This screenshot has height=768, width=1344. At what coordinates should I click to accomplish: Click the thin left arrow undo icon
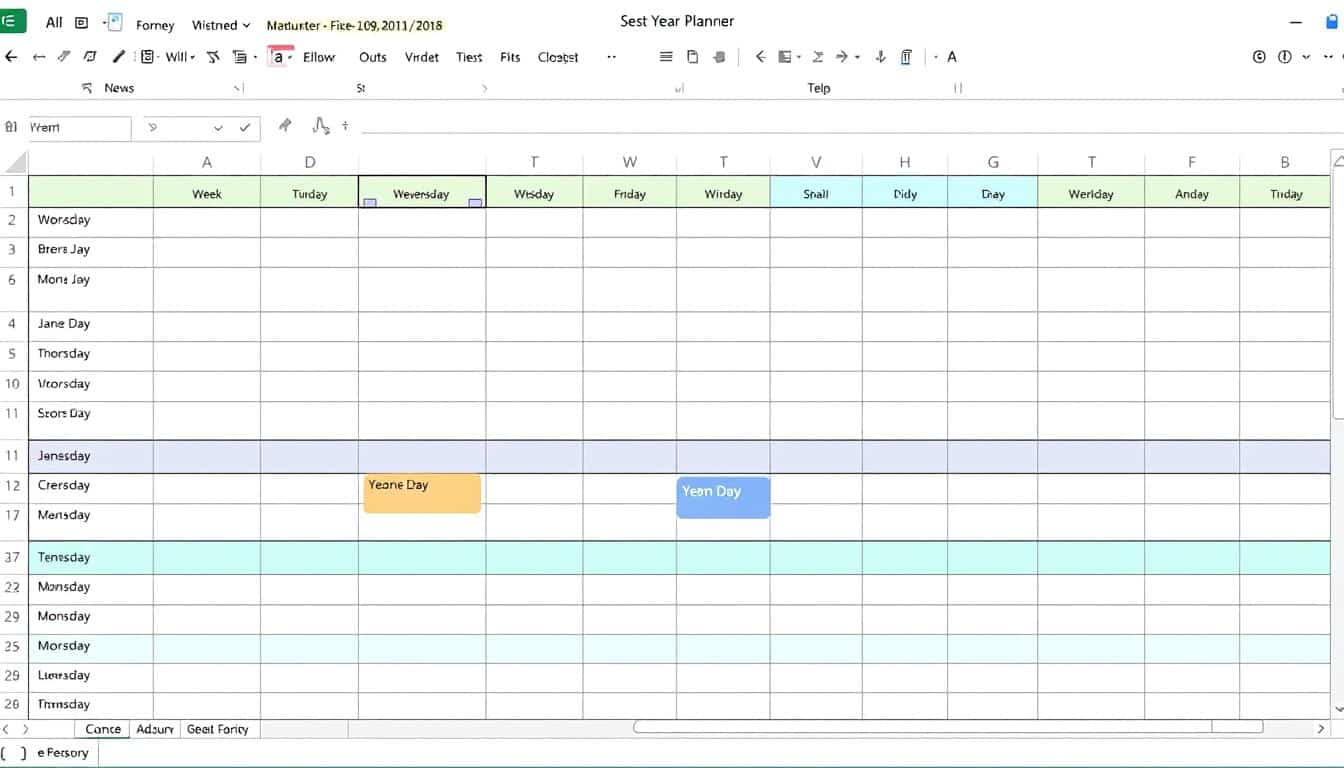point(39,57)
